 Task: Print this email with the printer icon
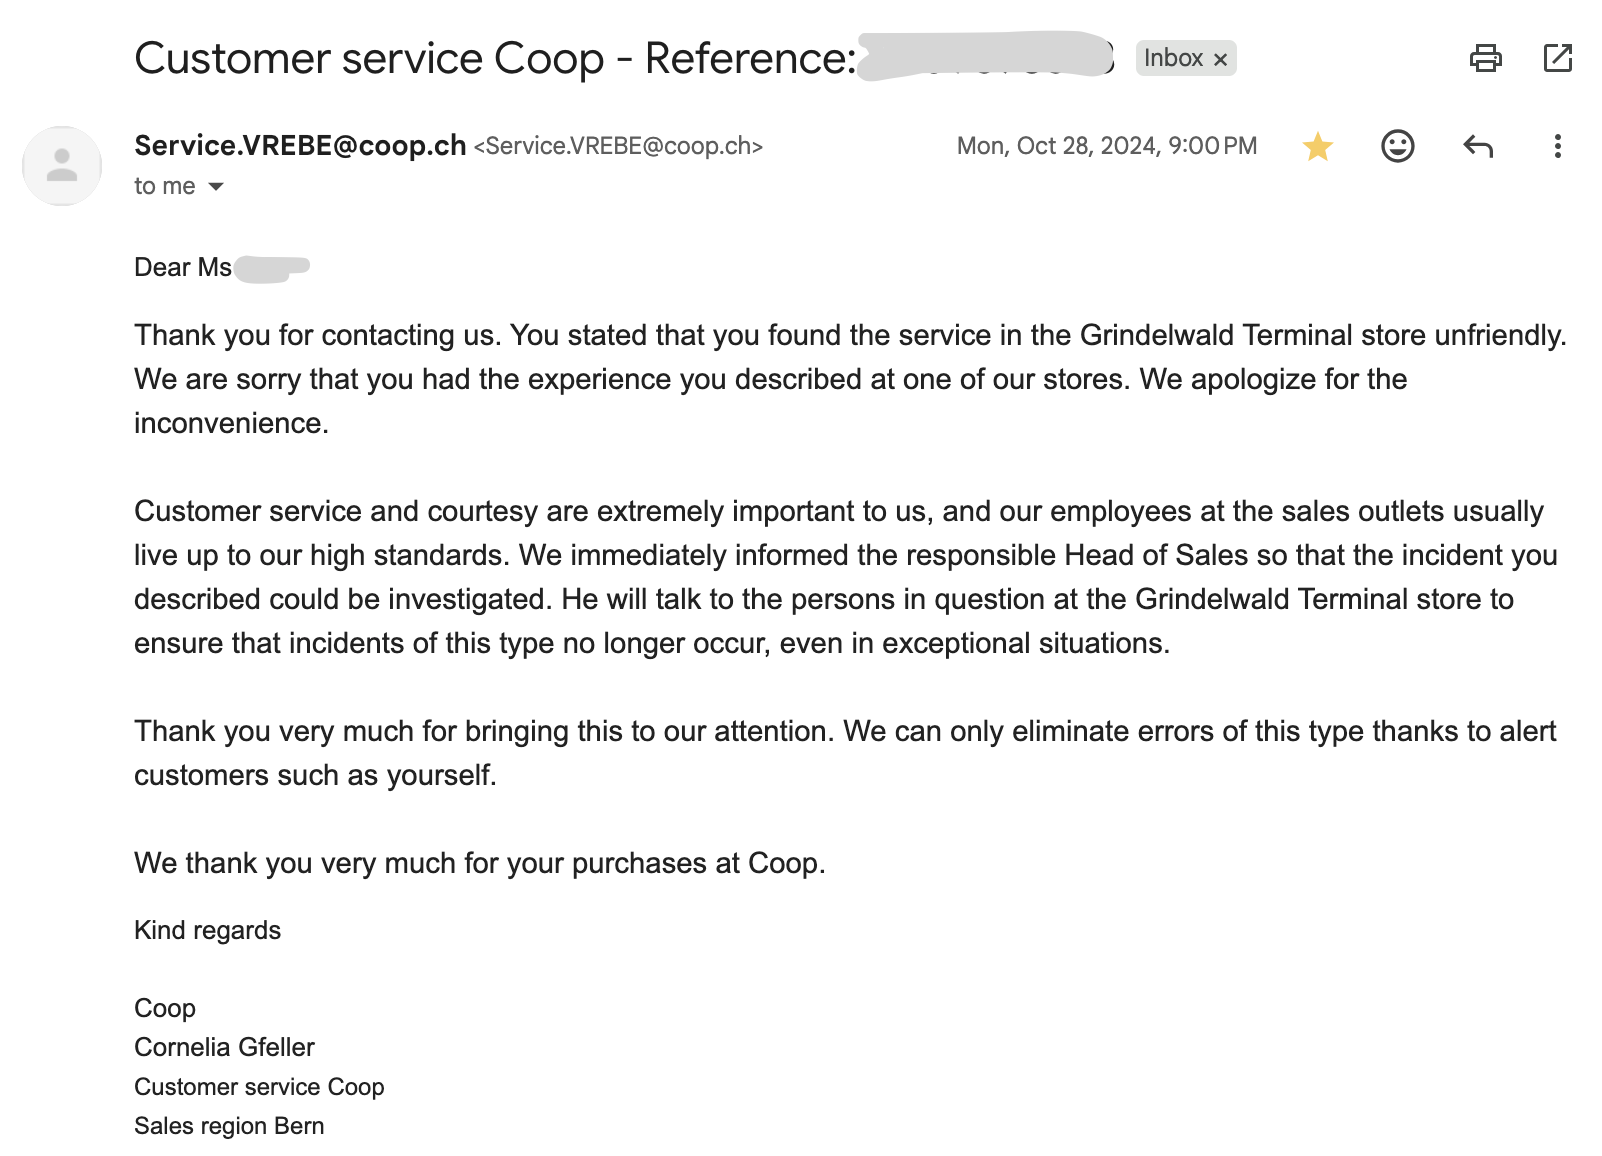click(x=1485, y=59)
